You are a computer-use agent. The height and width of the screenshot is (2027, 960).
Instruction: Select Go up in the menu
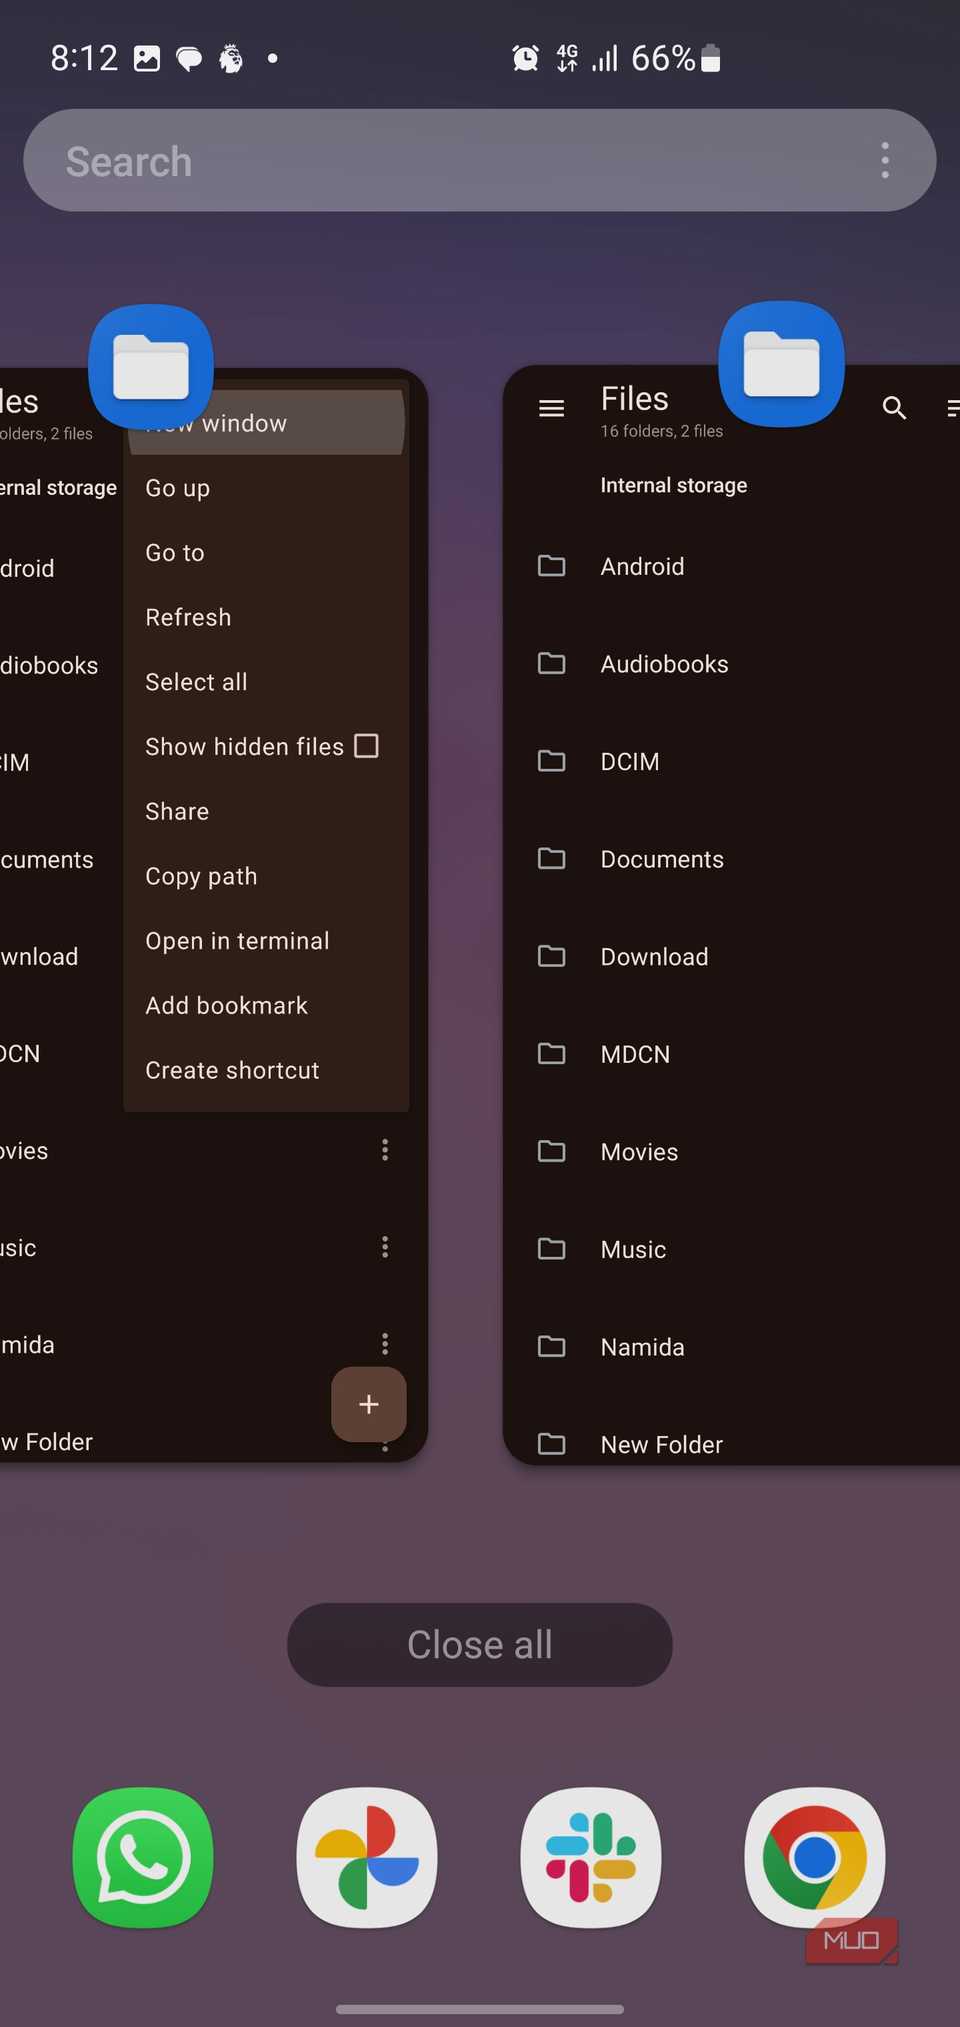point(266,488)
